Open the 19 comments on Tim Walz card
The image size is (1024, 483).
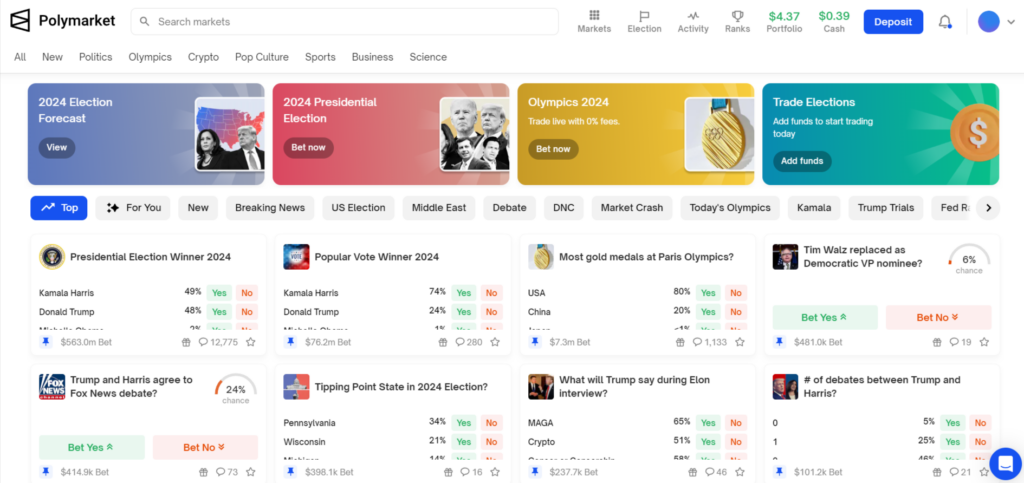(960, 342)
